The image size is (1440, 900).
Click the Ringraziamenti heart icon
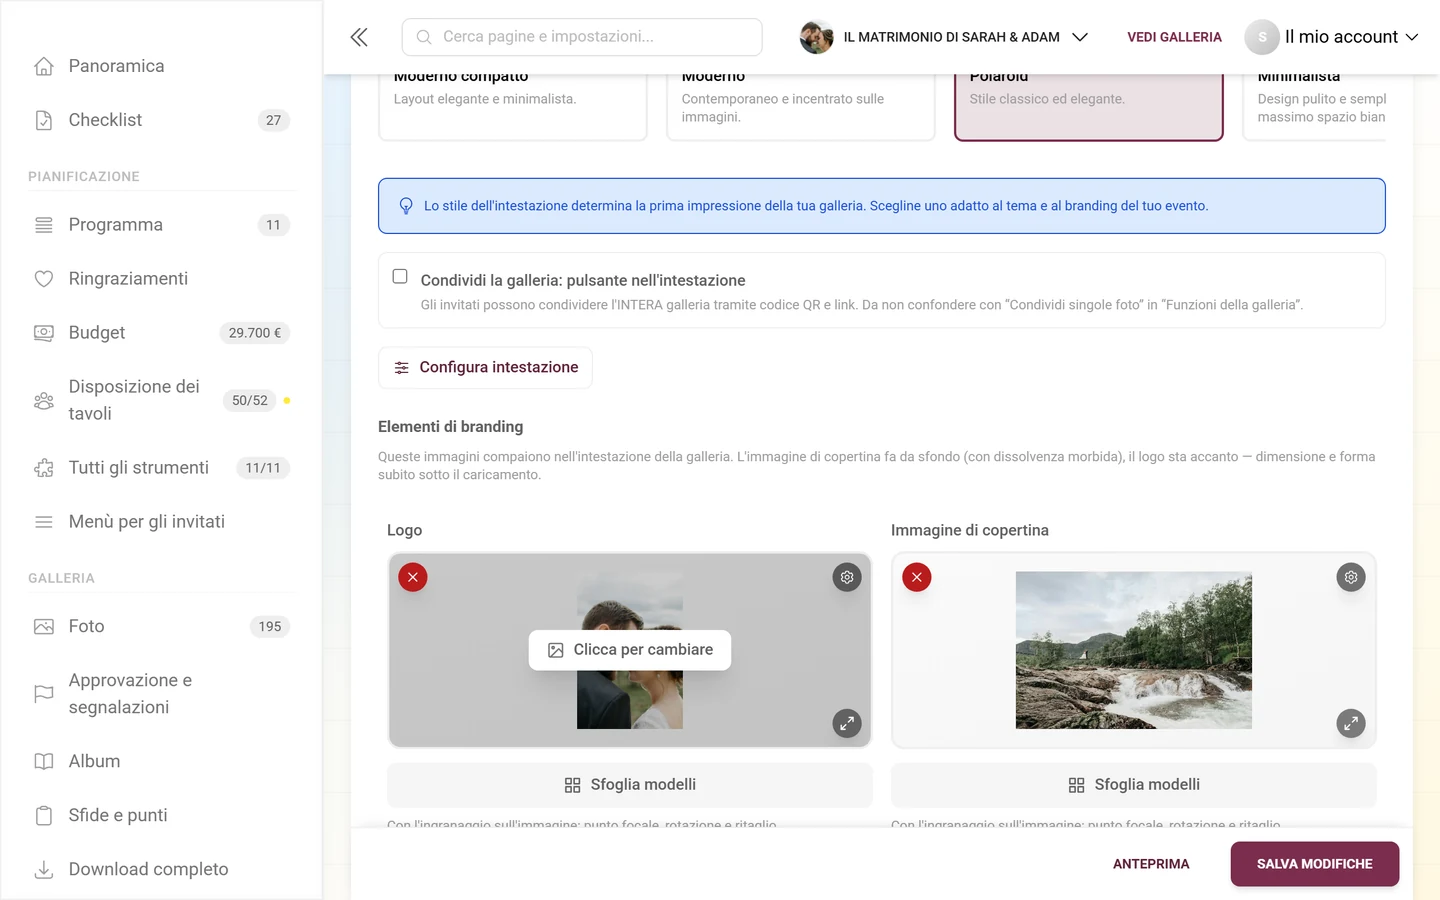point(44,279)
